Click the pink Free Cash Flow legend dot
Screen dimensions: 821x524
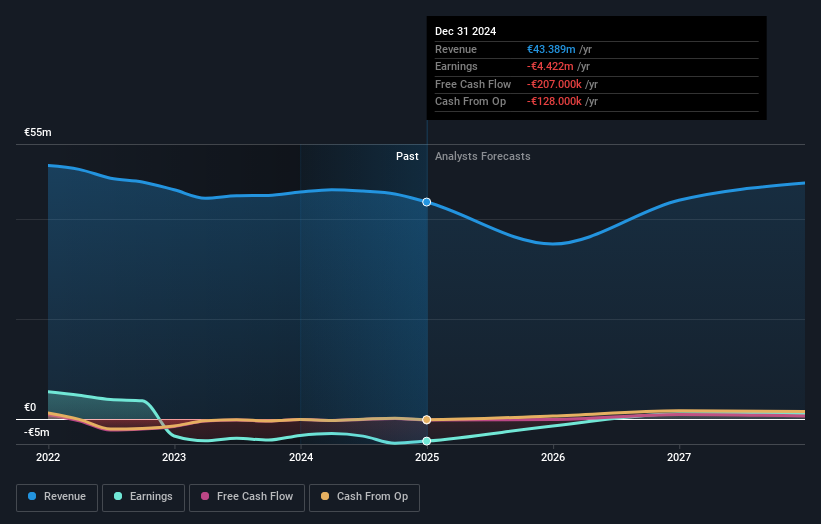205,496
